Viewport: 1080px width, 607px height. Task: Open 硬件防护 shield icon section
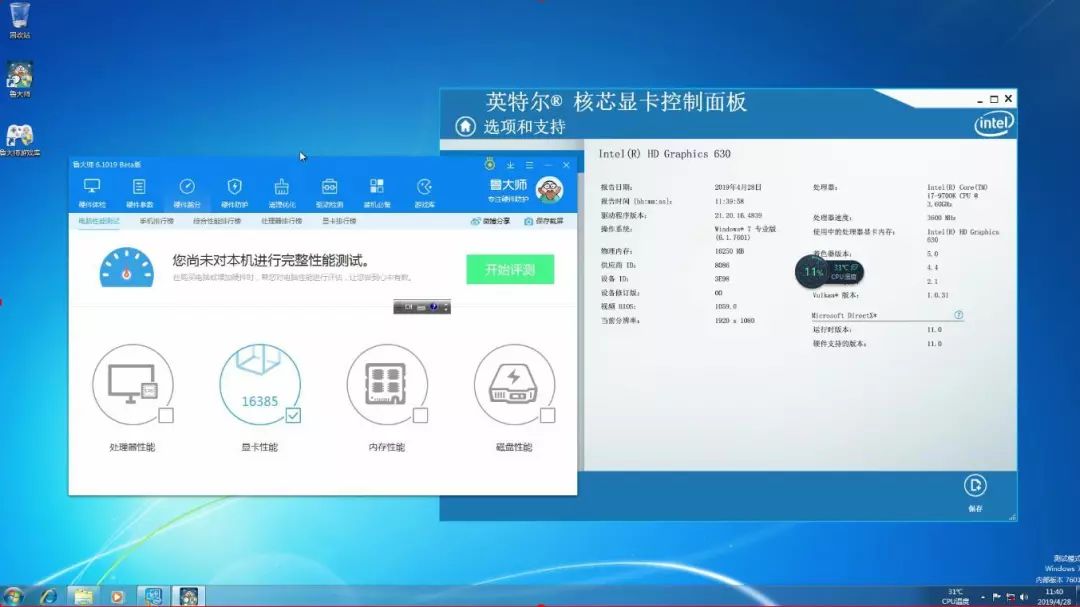point(234,192)
